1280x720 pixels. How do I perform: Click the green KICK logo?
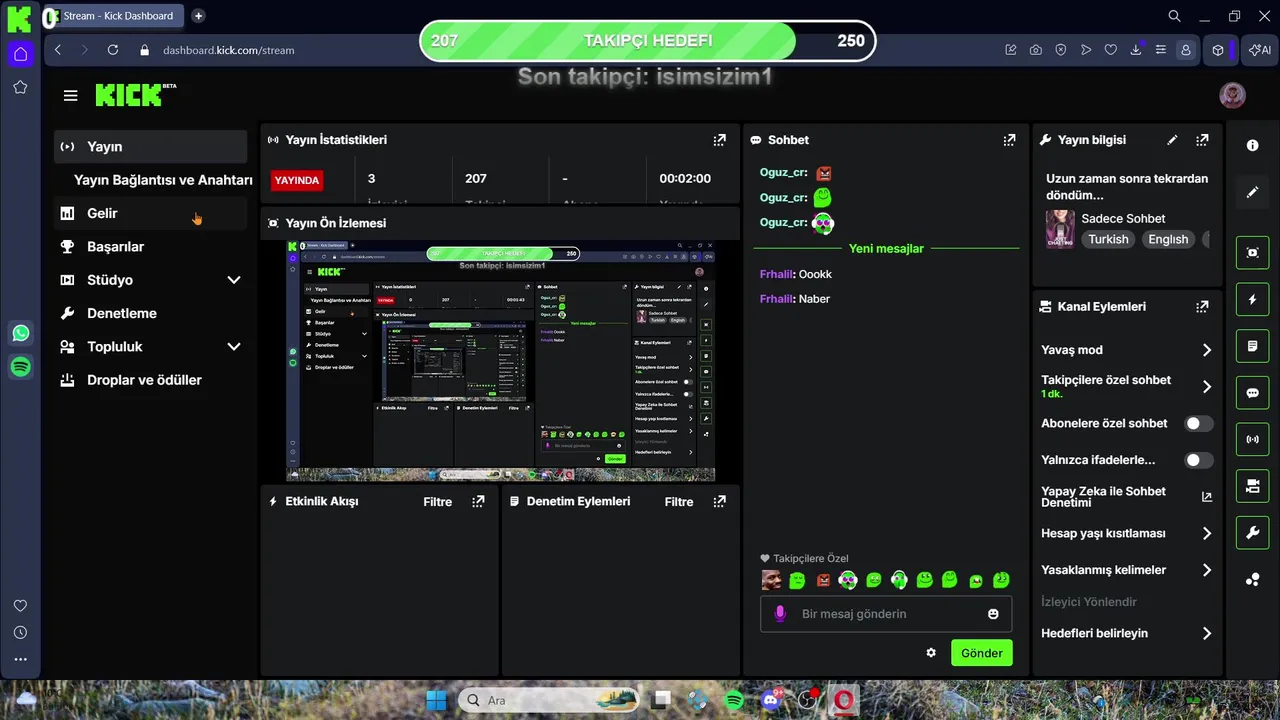[x=130, y=95]
